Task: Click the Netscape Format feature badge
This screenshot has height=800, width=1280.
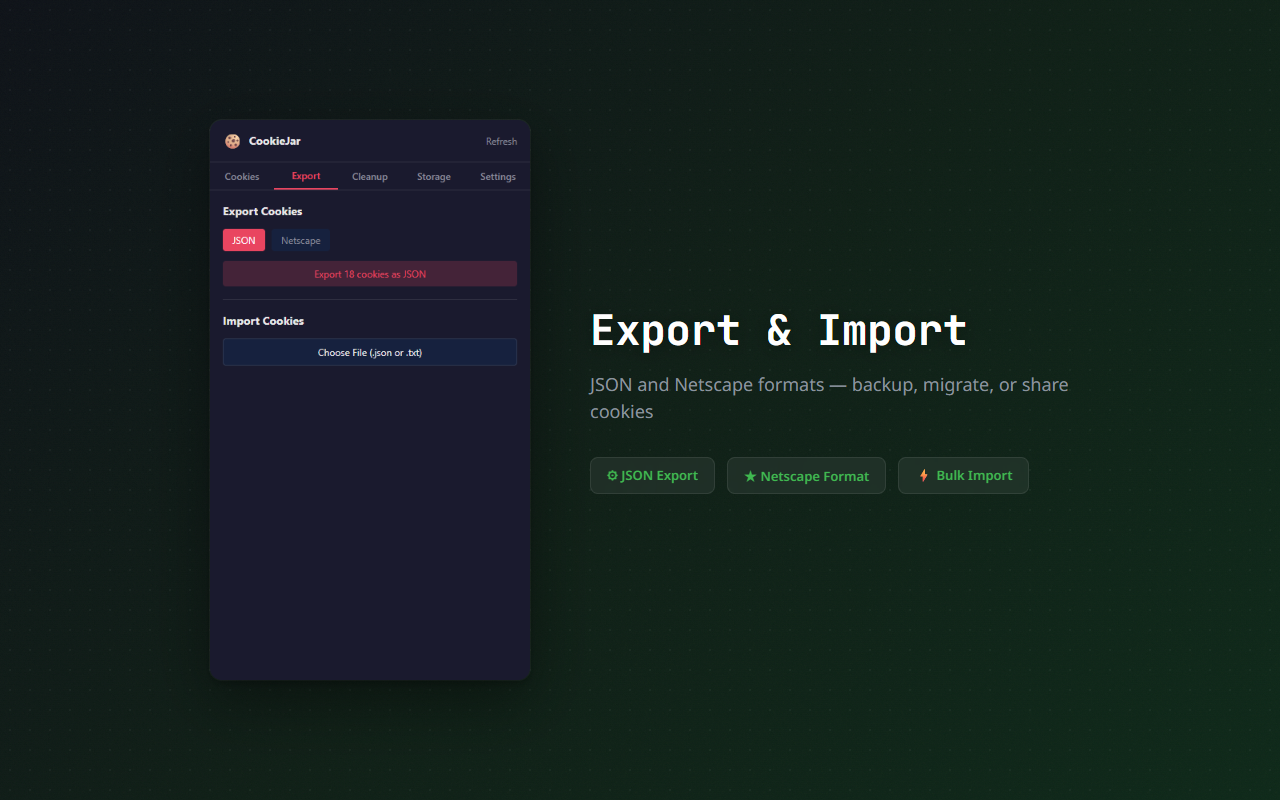Action: pyautogui.click(x=806, y=475)
